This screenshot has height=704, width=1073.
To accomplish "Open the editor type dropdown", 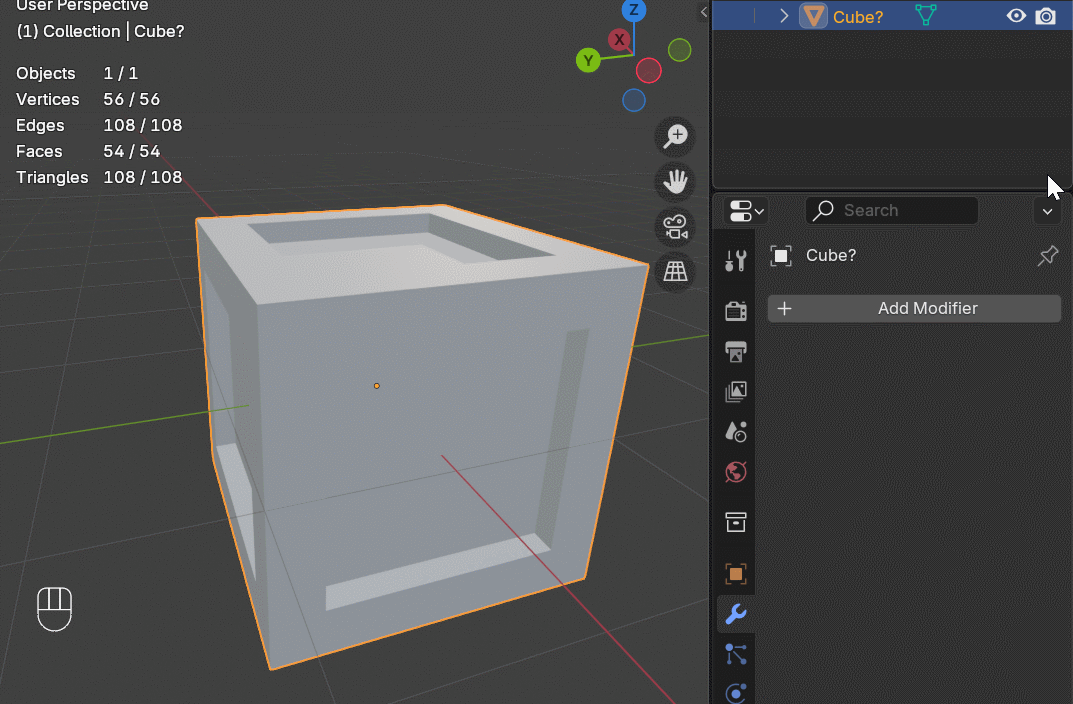I will pos(746,210).
